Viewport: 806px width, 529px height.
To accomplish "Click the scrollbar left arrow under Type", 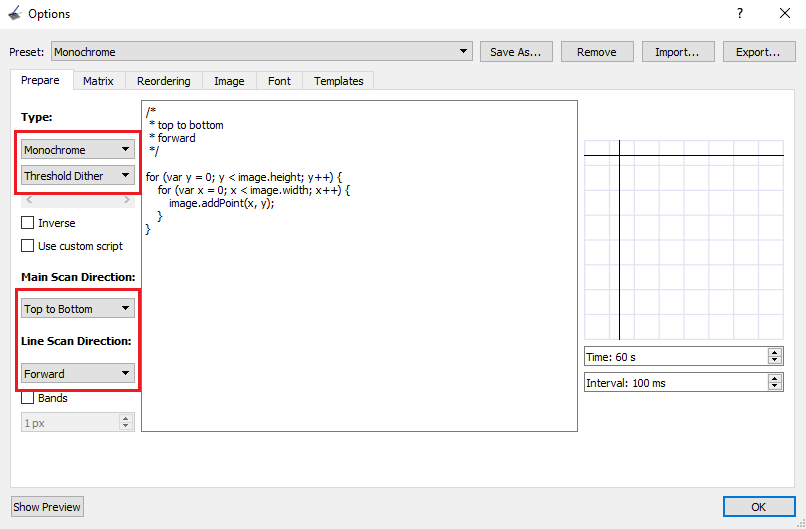I will [29, 200].
